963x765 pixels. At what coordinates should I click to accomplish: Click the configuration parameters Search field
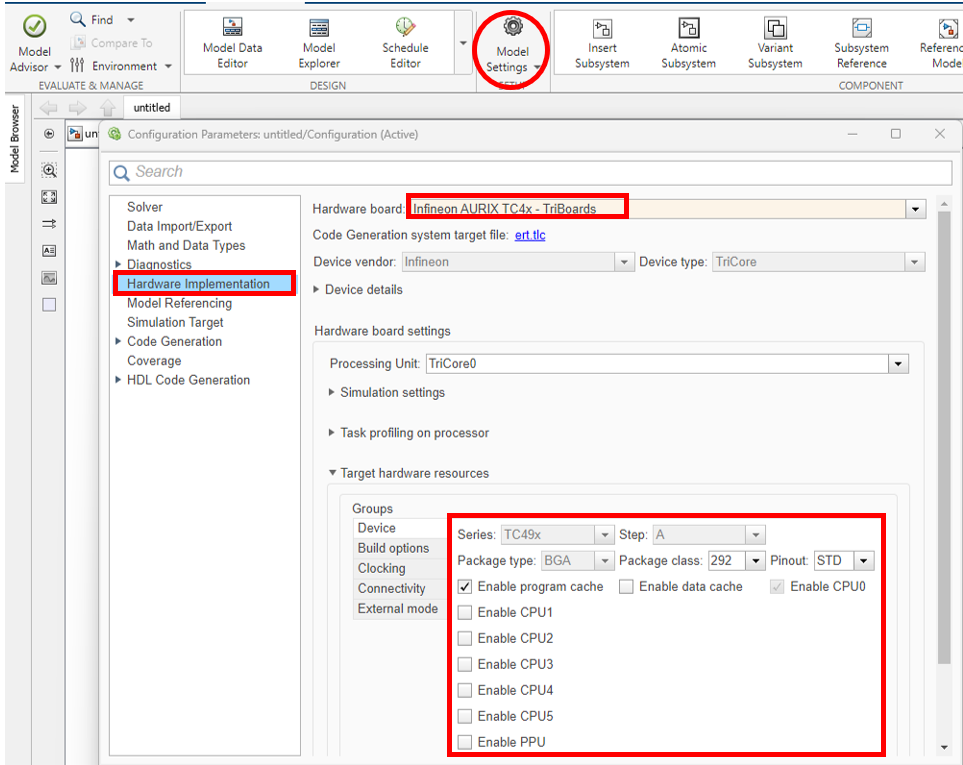530,172
